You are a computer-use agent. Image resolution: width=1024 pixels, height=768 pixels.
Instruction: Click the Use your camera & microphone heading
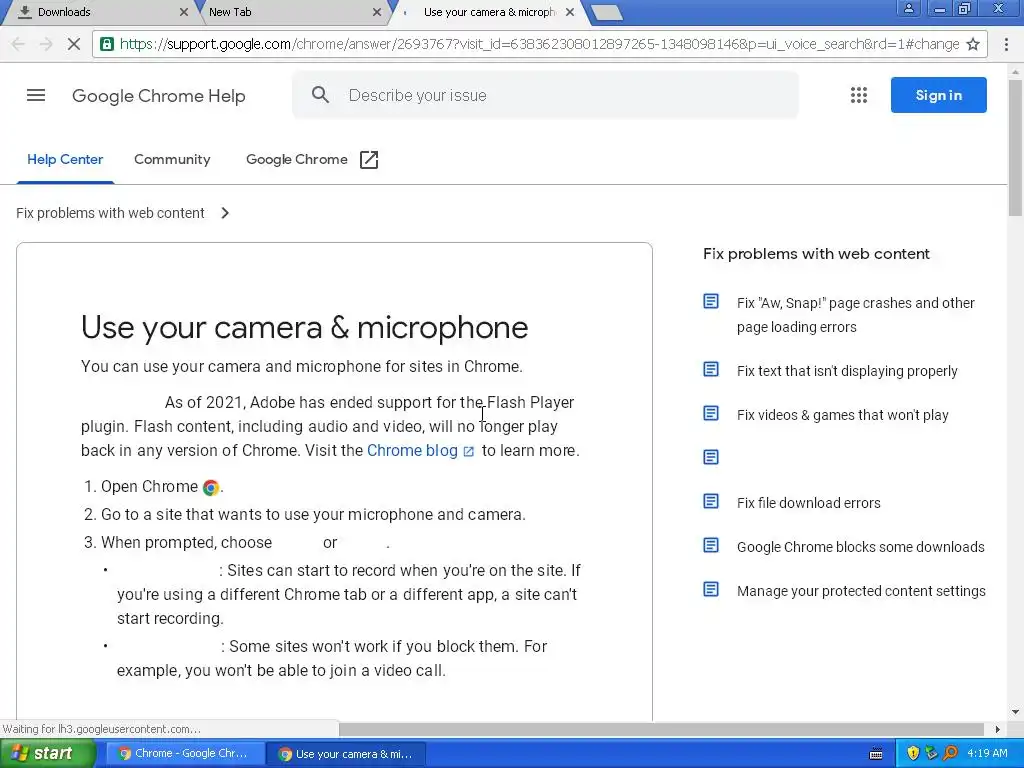tap(304, 327)
